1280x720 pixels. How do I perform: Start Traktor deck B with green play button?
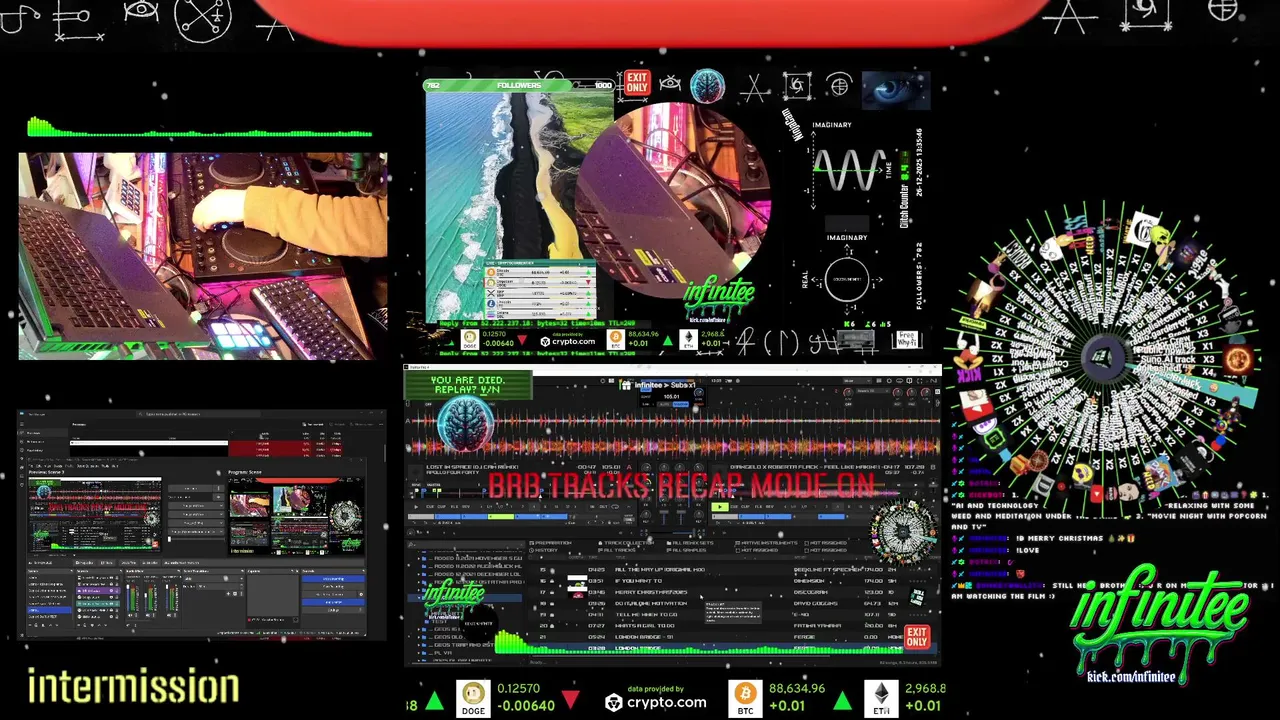tap(720, 507)
